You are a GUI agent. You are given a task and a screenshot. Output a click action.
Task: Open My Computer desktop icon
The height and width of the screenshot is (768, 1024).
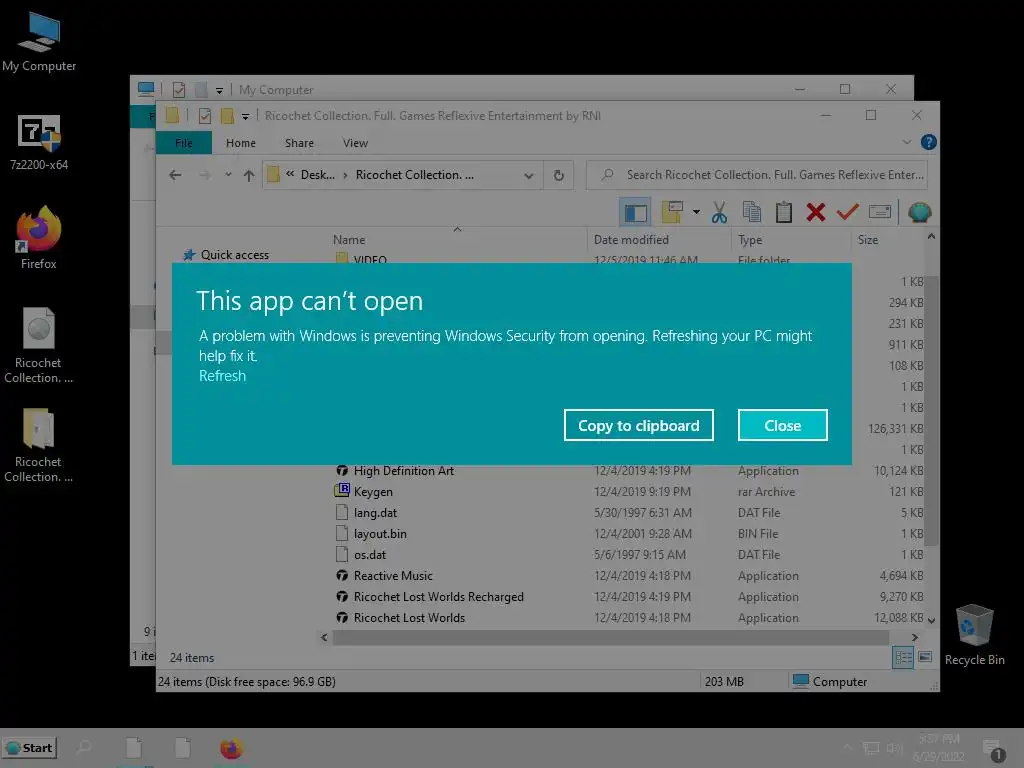click(39, 42)
